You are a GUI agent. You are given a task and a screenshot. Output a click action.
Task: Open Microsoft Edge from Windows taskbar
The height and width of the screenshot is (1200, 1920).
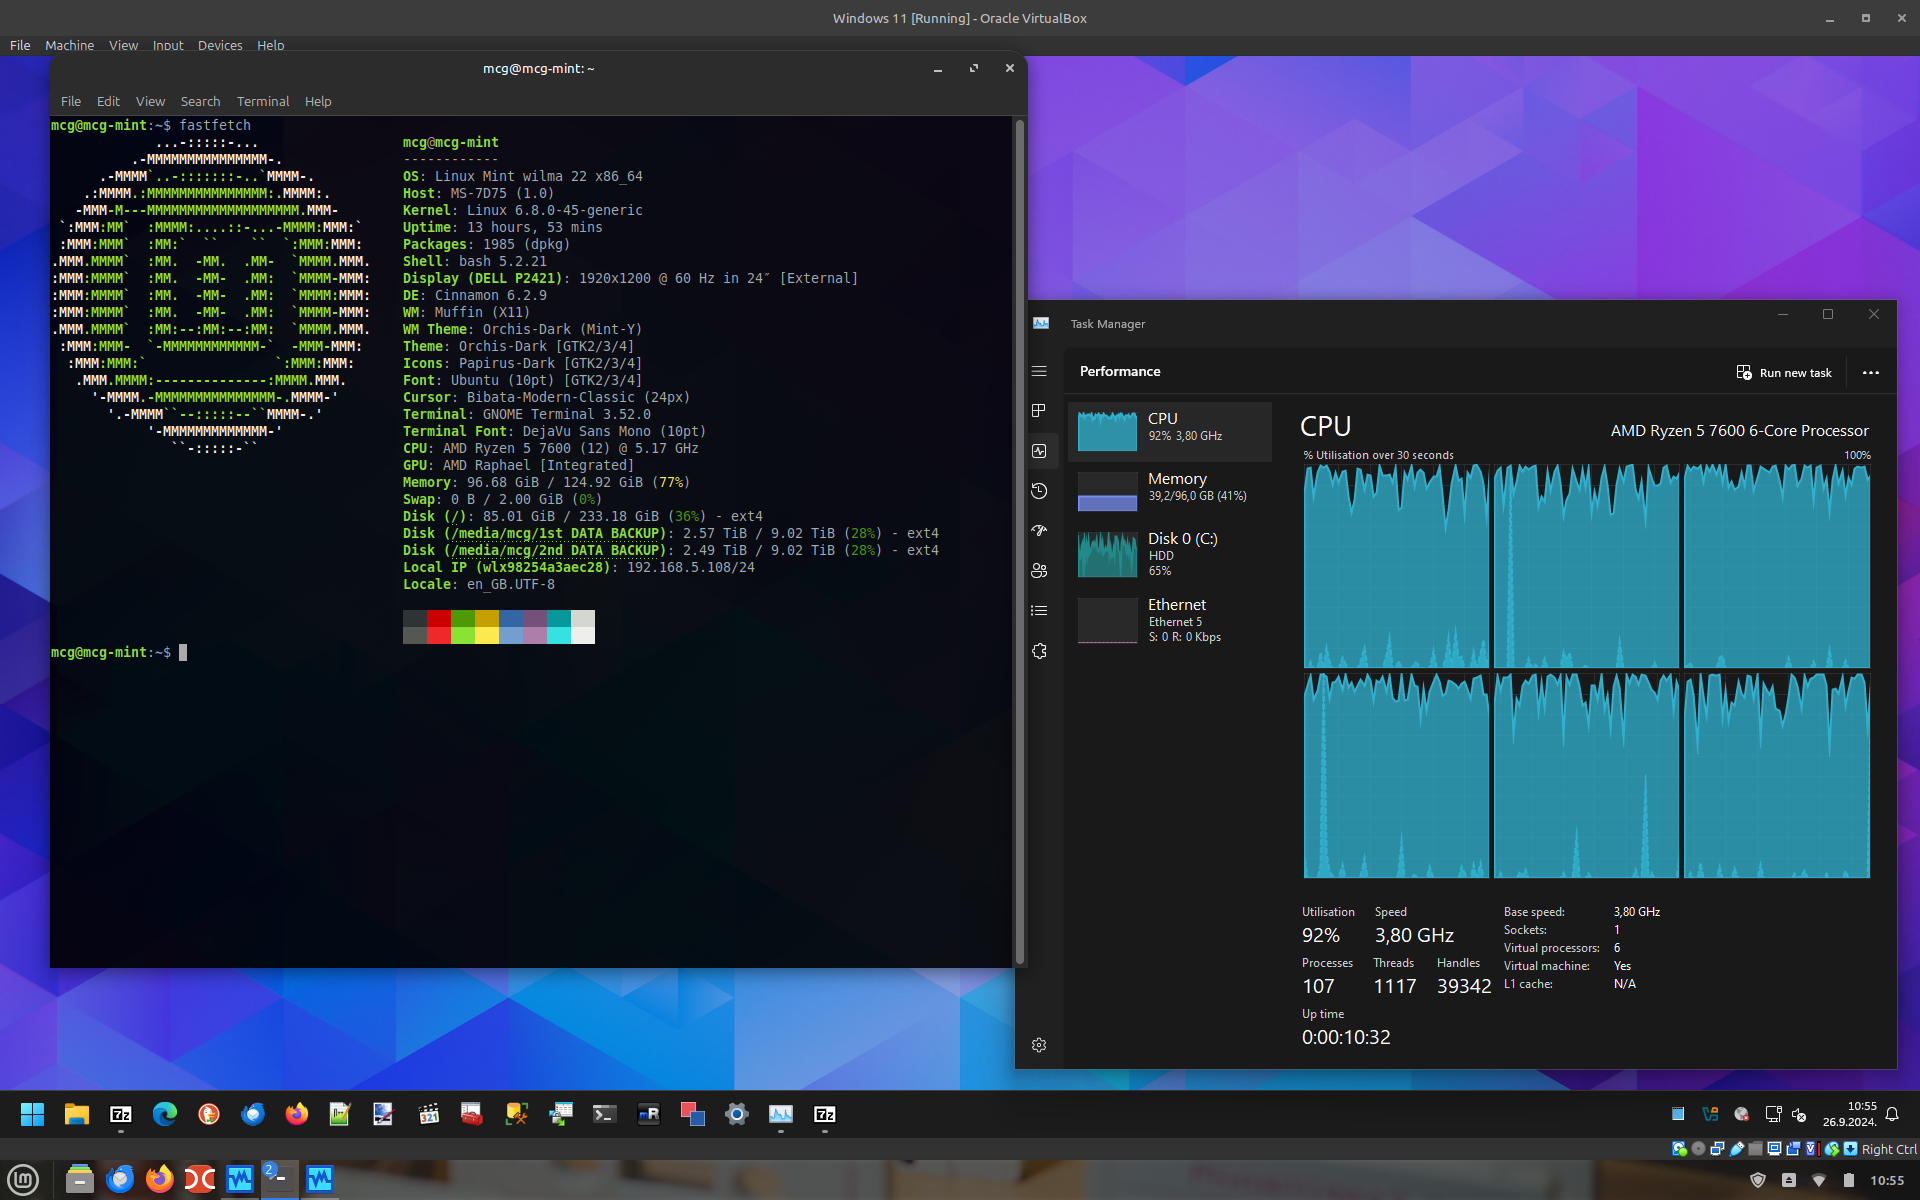(165, 1114)
